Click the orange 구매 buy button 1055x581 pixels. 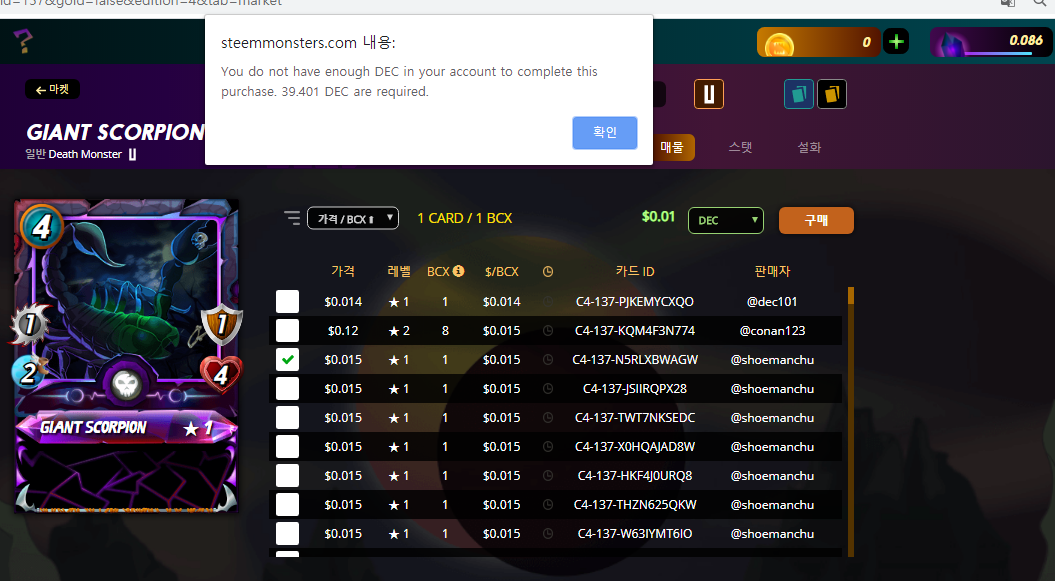816,221
